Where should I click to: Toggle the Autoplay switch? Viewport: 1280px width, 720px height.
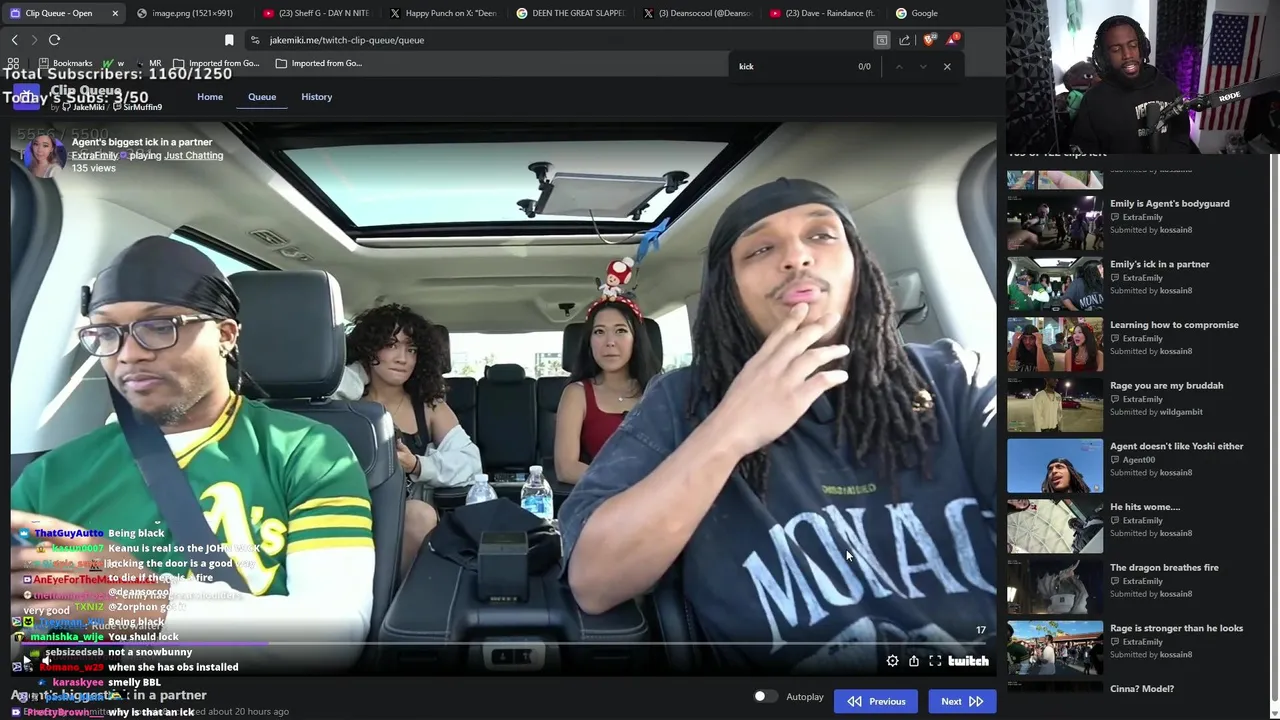765,696
